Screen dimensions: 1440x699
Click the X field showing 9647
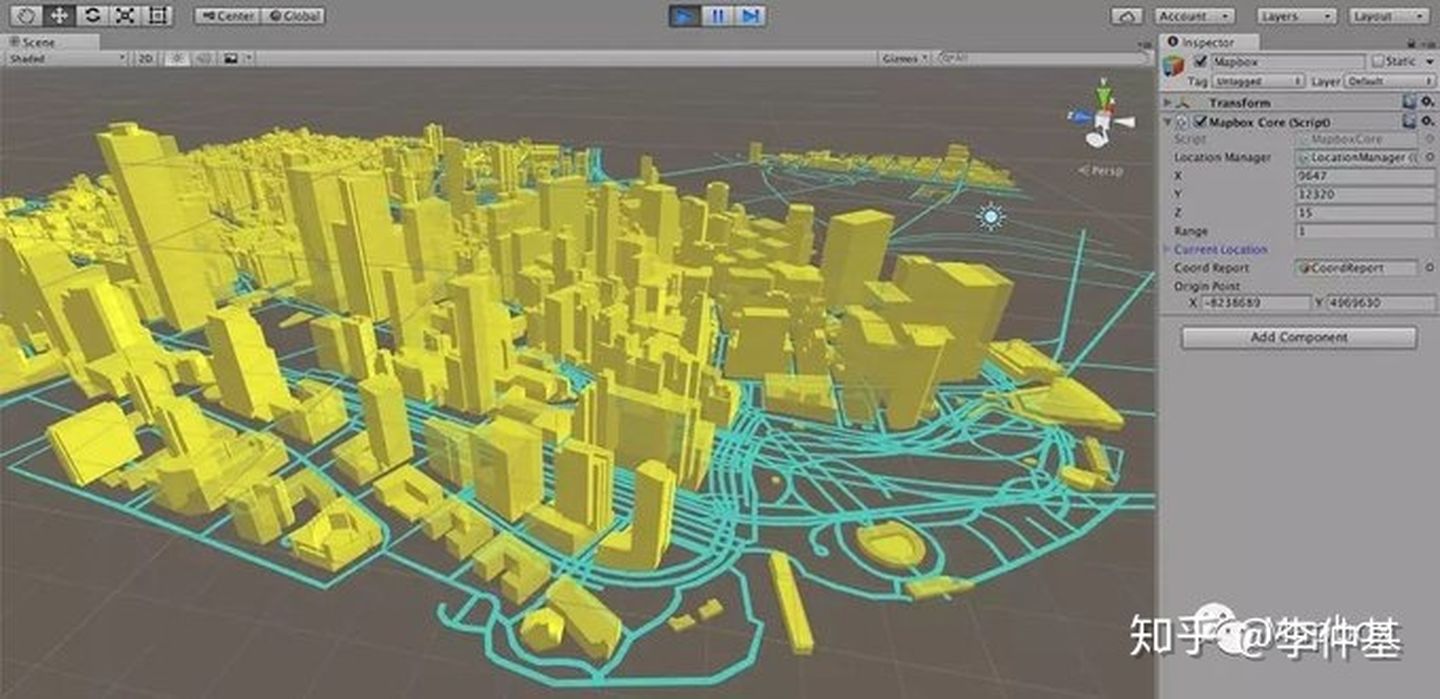(x=1364, y=175)
